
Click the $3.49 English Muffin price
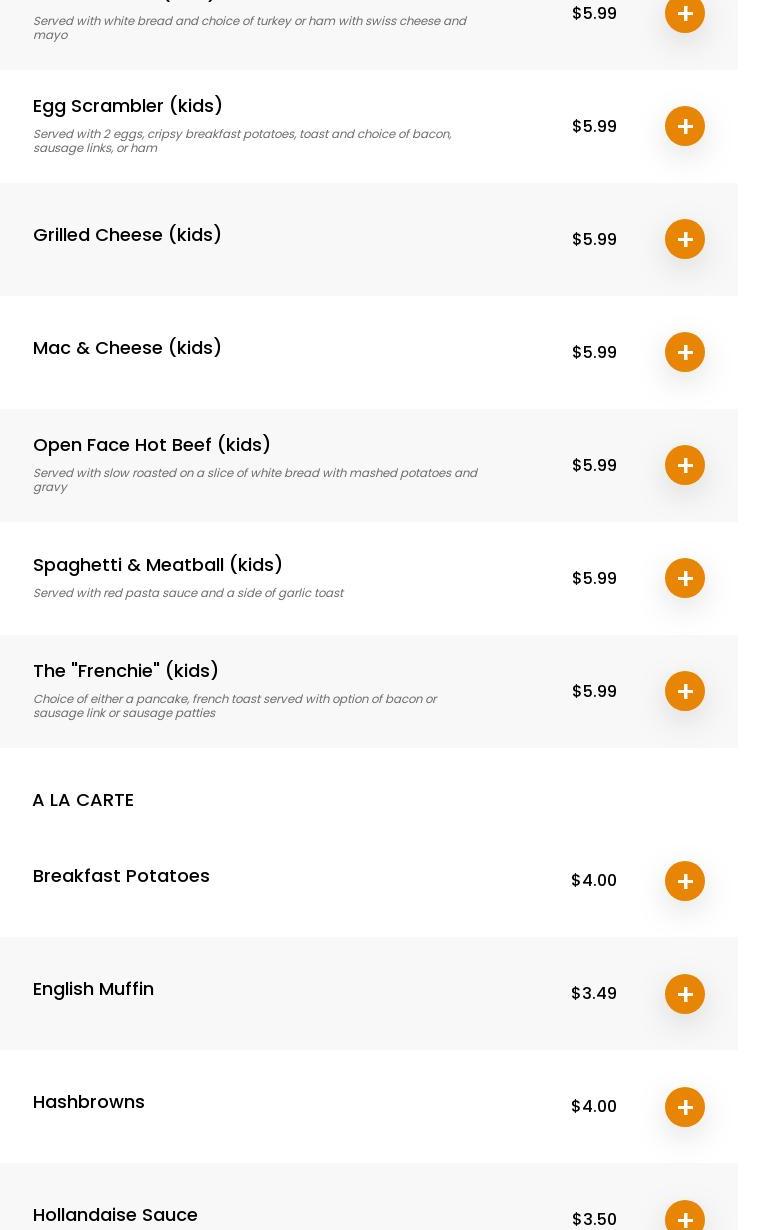(x=594, y=994)
